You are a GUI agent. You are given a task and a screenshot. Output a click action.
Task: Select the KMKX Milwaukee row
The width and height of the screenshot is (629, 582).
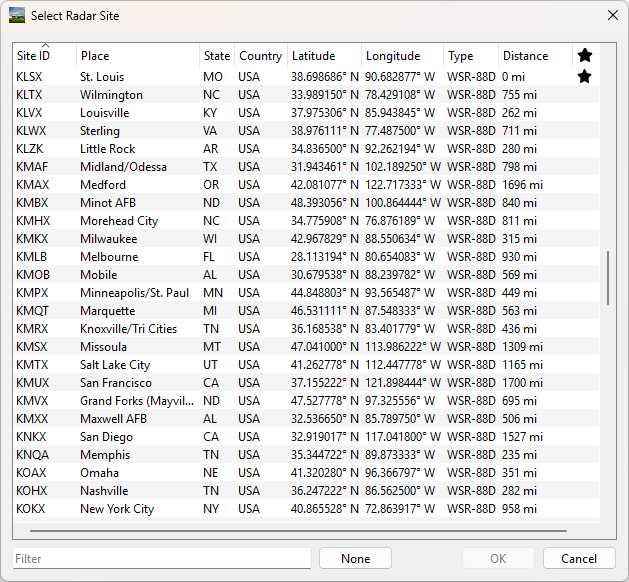click(306, 239)
